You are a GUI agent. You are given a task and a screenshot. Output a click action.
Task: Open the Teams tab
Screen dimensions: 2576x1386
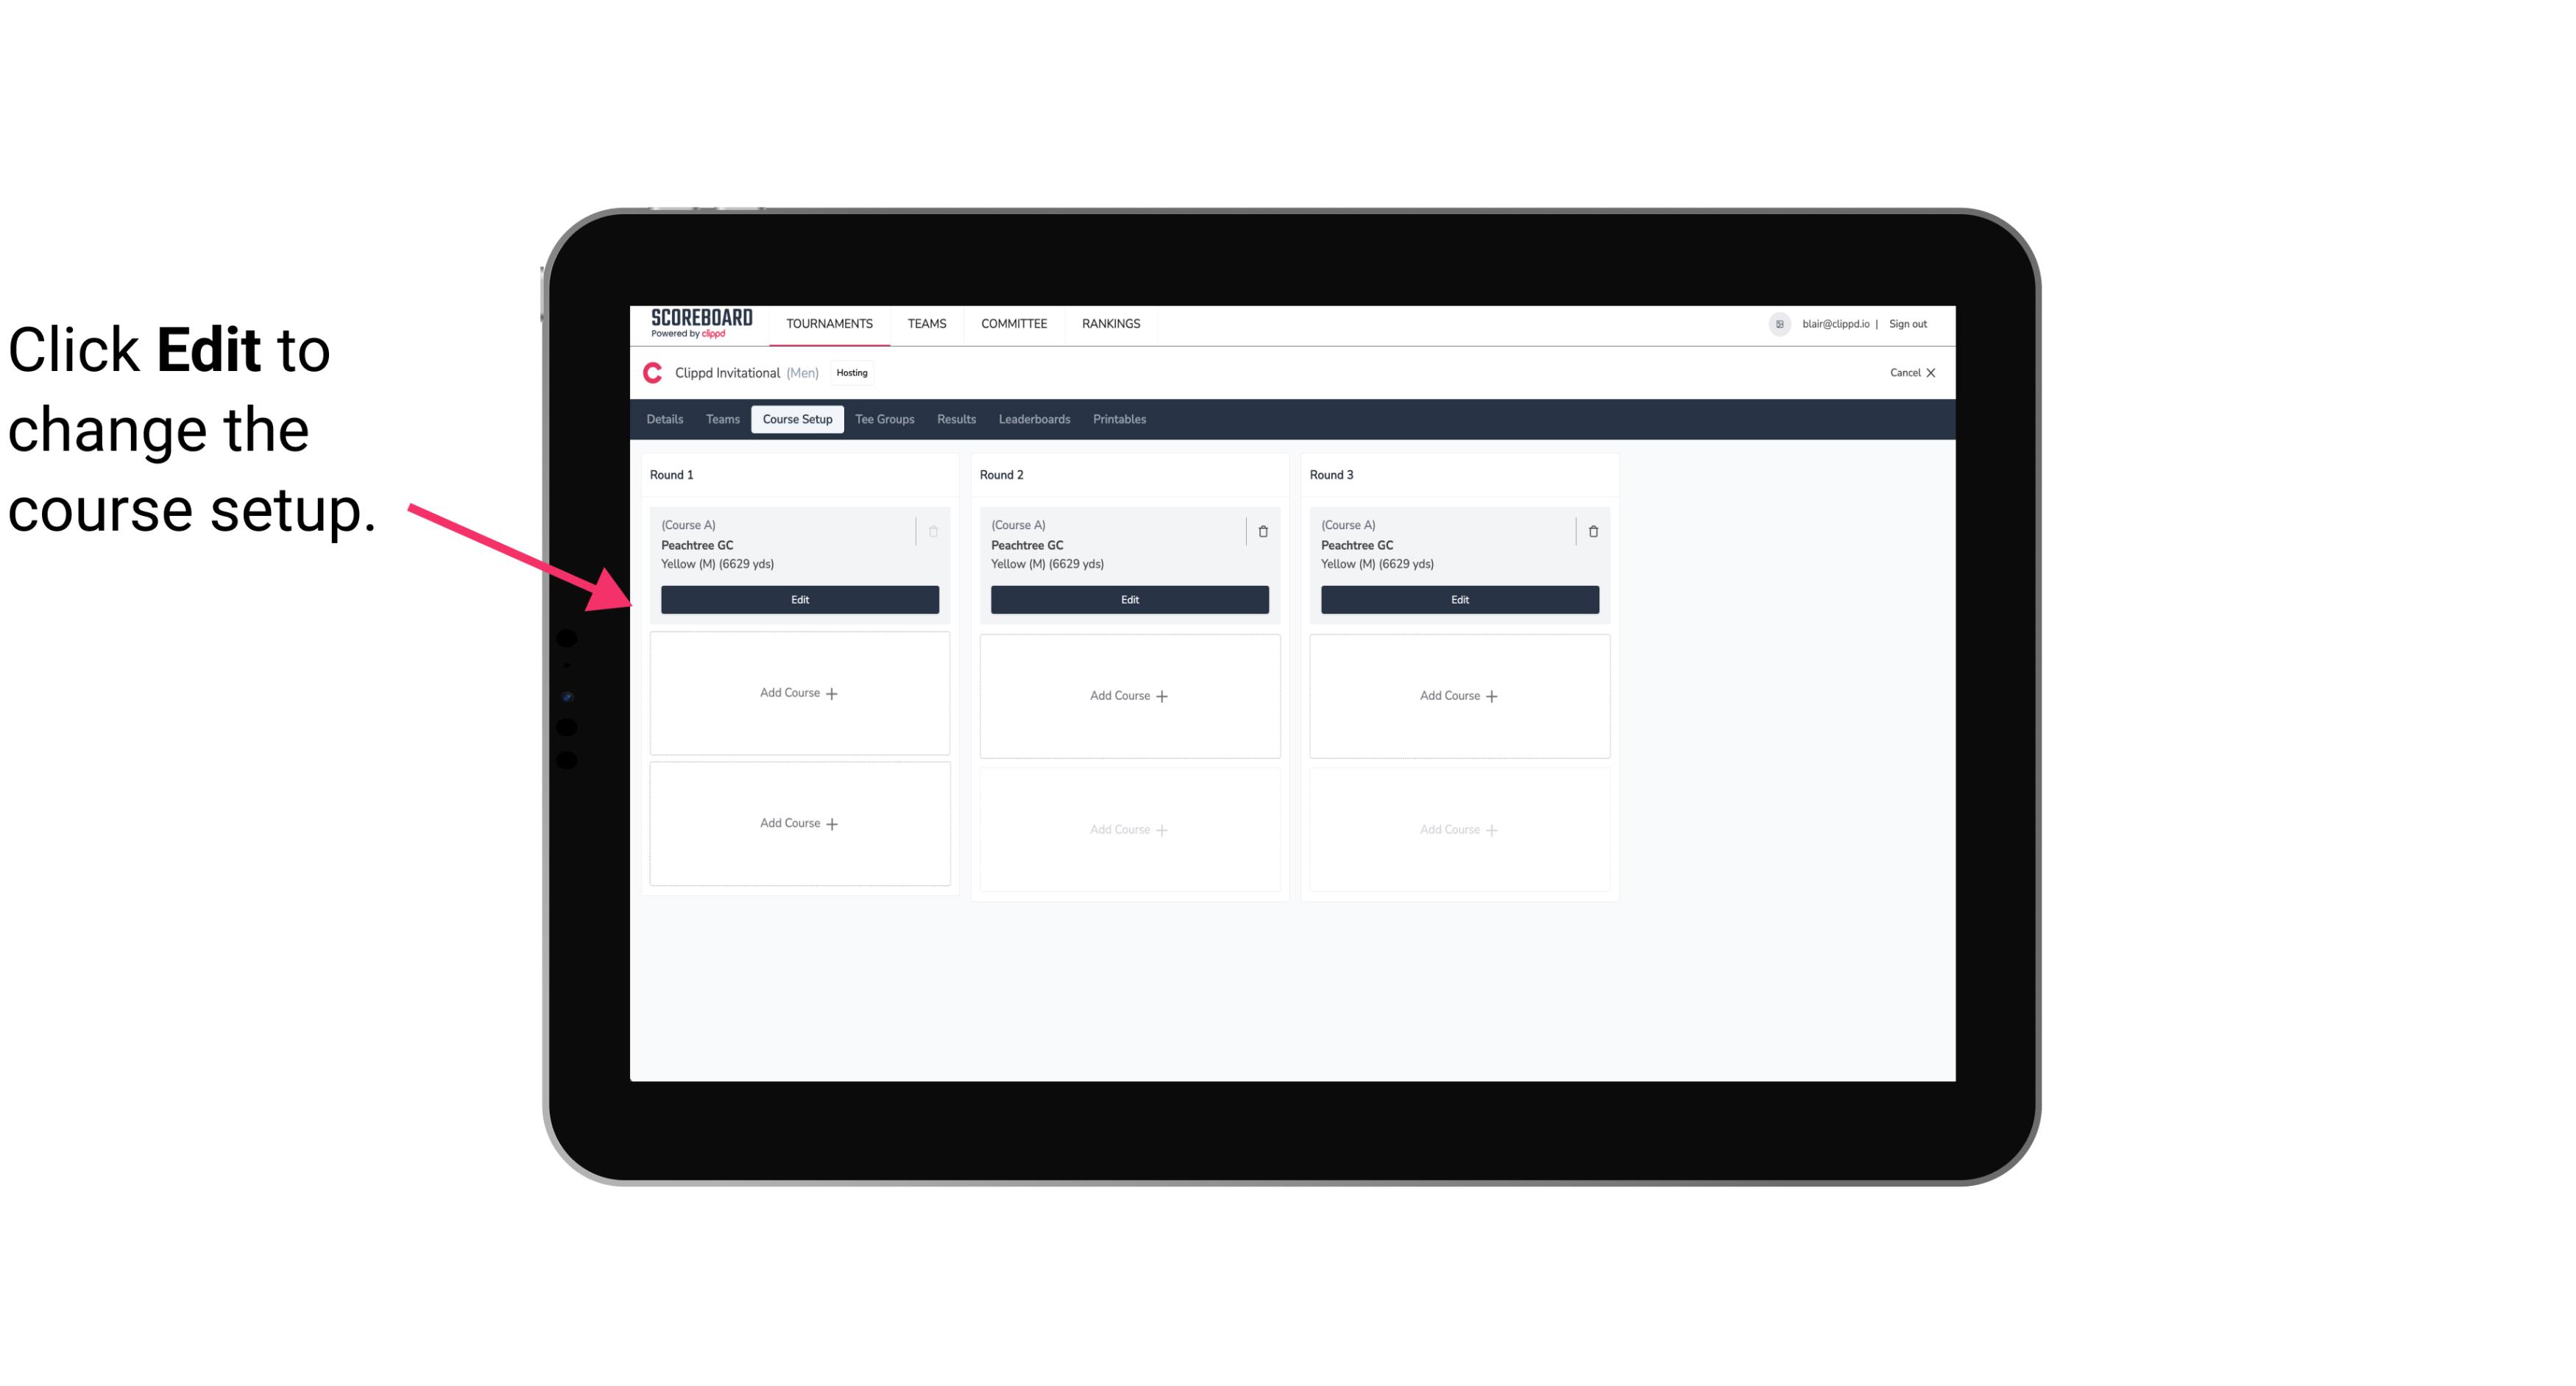click(721, 418)
